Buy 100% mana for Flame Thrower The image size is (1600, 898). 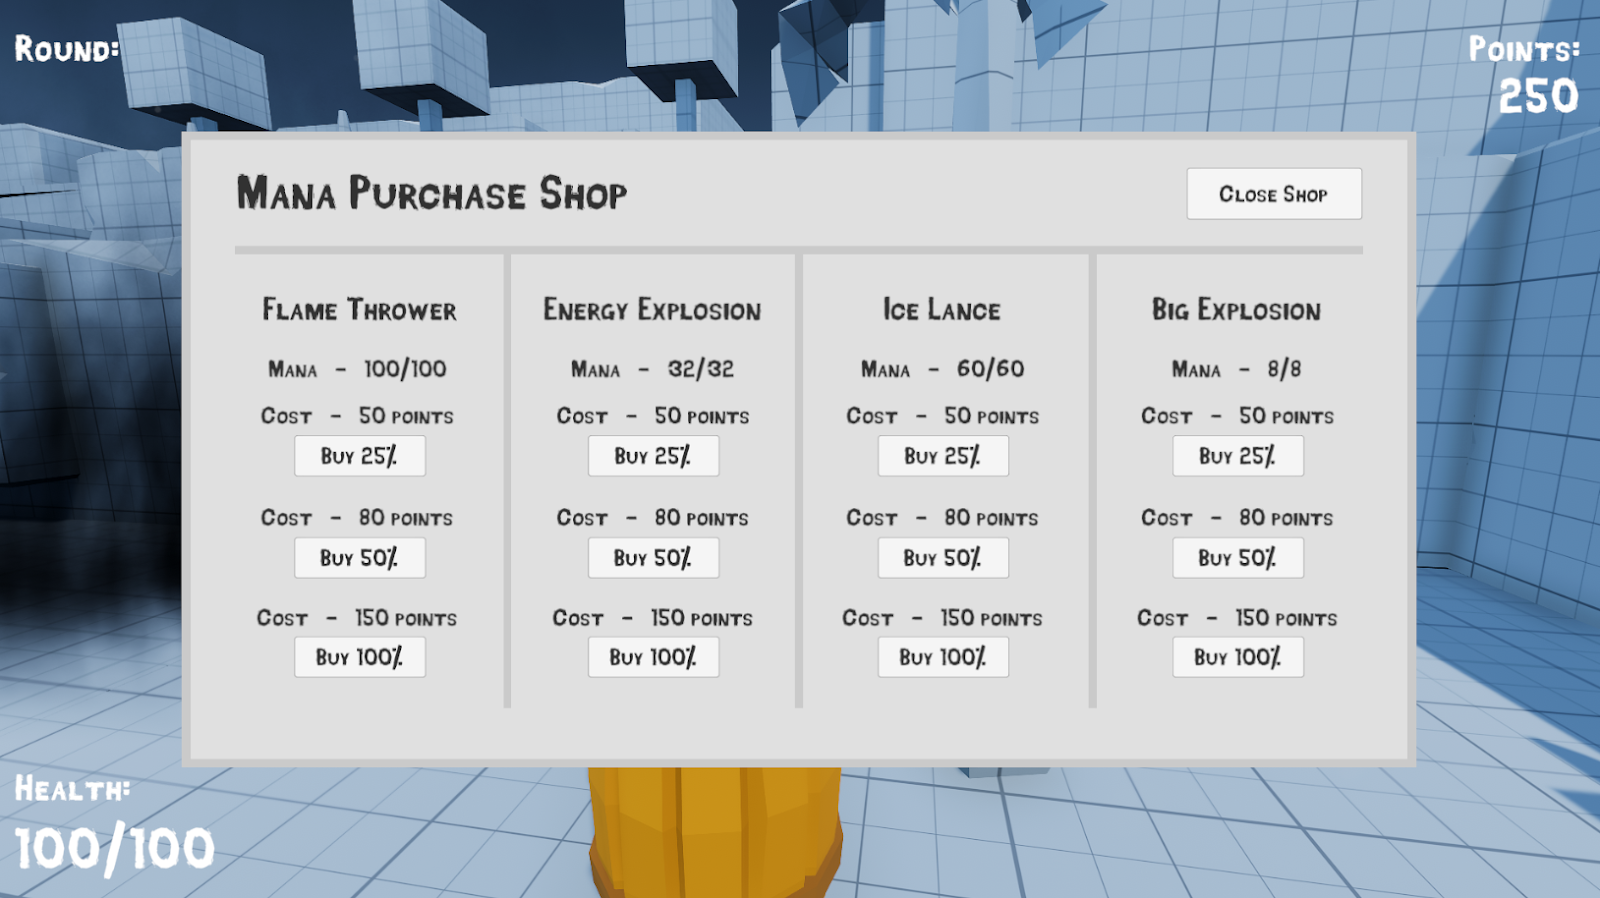tap(360, 657)
